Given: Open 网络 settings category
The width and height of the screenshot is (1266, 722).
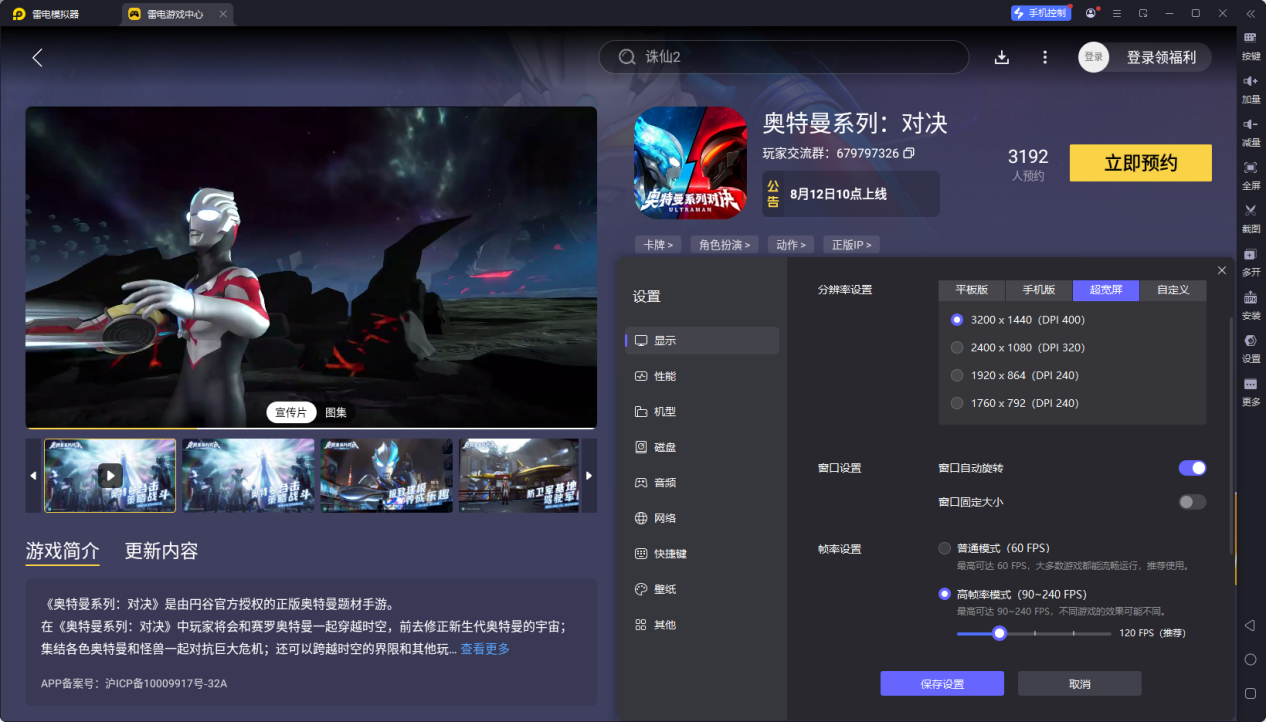Looking at the screenshot, I should point(702,518).
